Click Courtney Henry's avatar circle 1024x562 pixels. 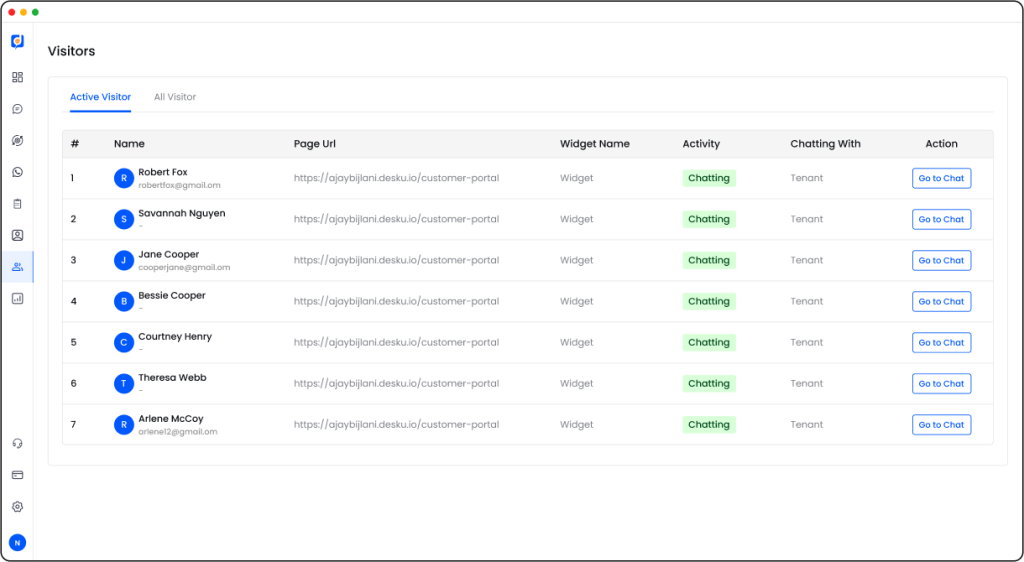[124, 343]
